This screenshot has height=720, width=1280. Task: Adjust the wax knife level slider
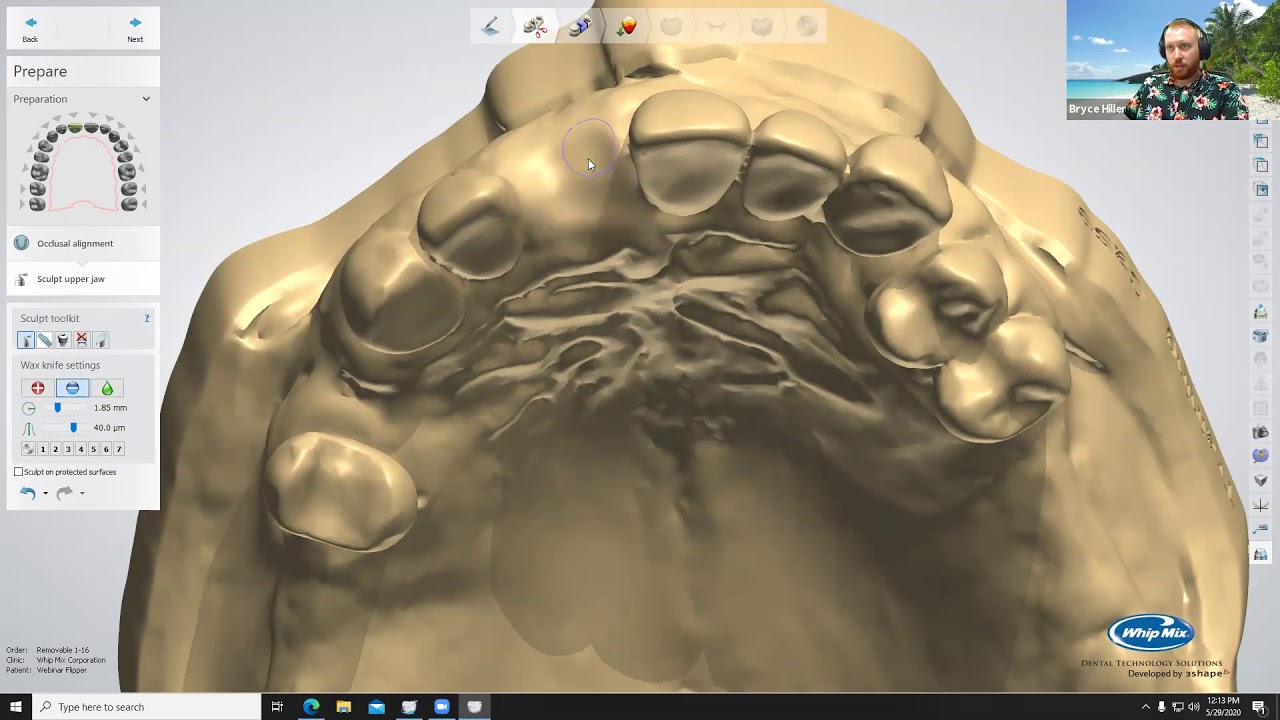72,428
